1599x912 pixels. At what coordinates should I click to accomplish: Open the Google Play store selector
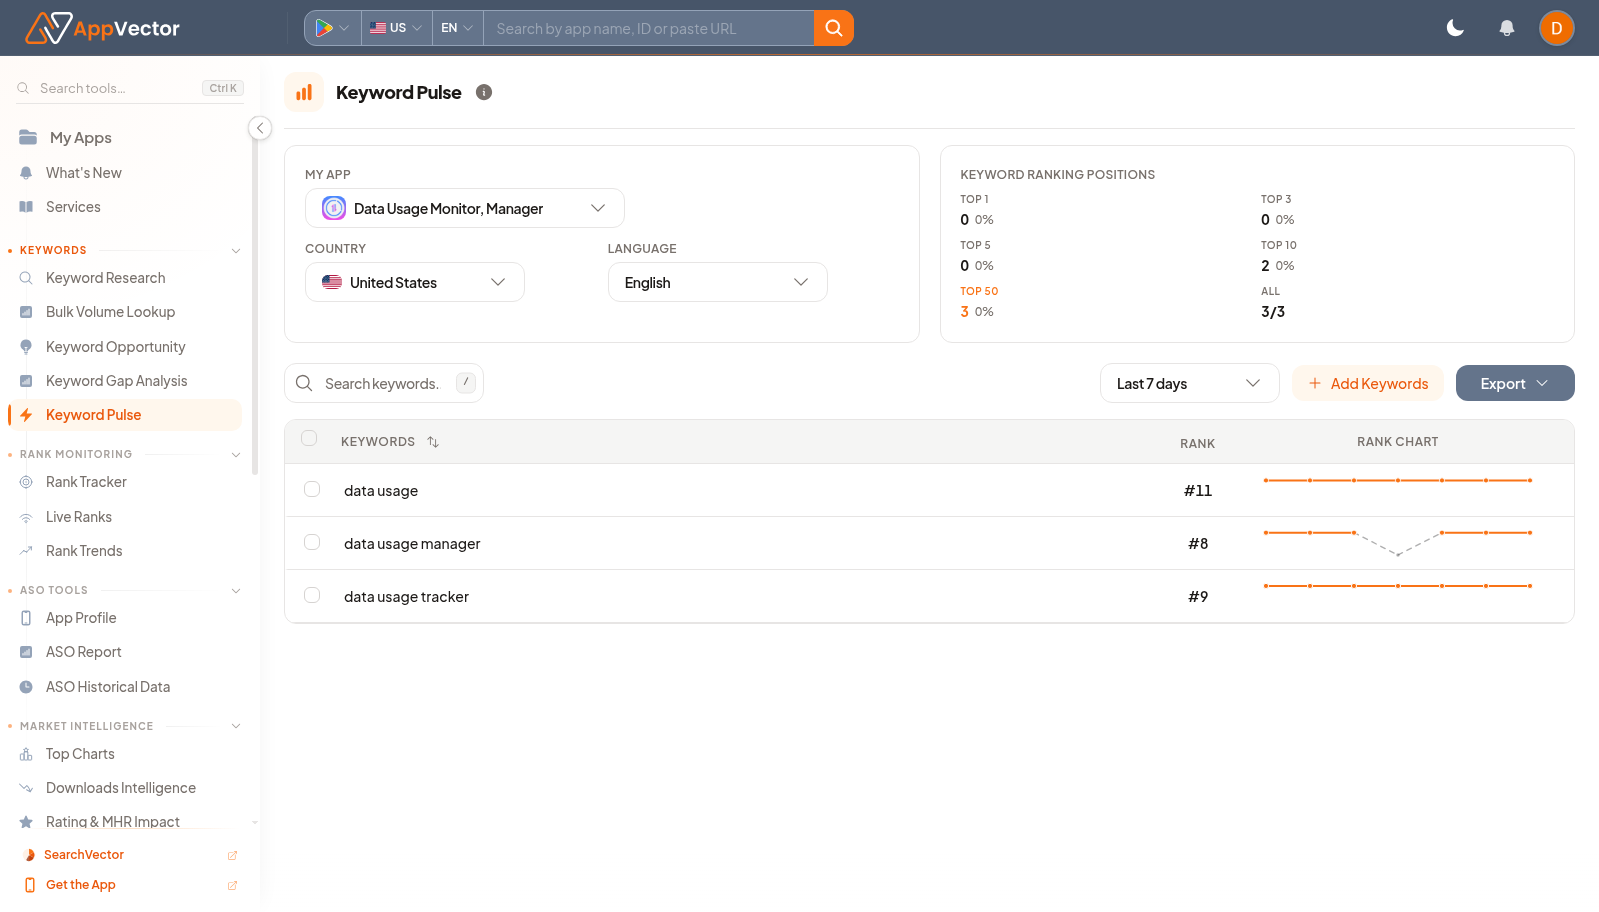pyautogui.click(x=332, y=28)
